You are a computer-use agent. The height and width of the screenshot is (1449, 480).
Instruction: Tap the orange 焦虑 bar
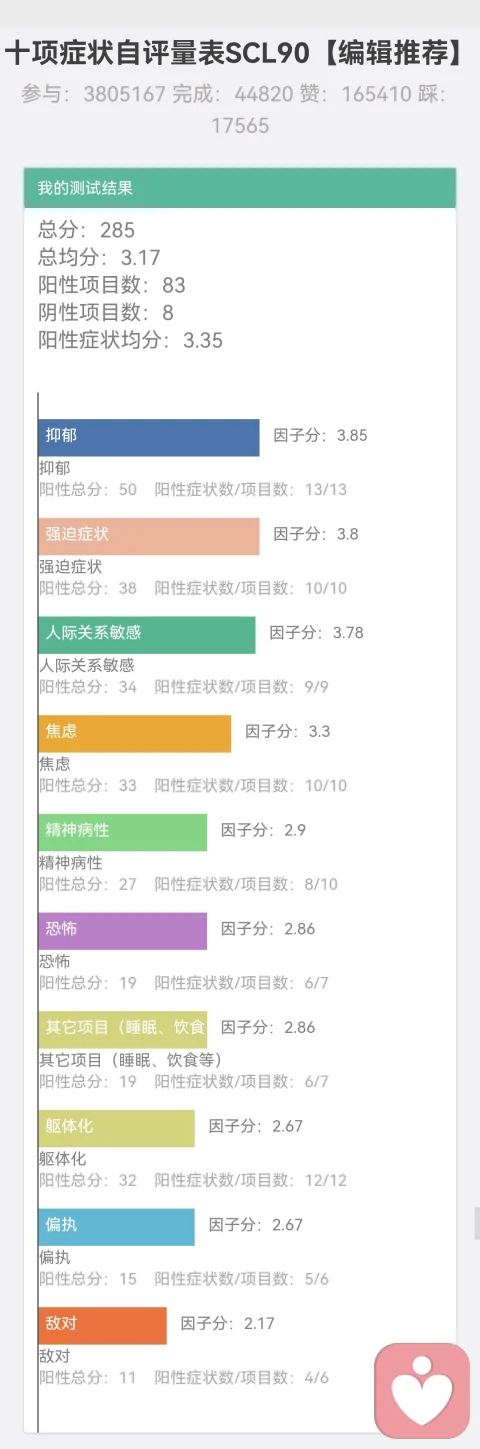(135, 732)
